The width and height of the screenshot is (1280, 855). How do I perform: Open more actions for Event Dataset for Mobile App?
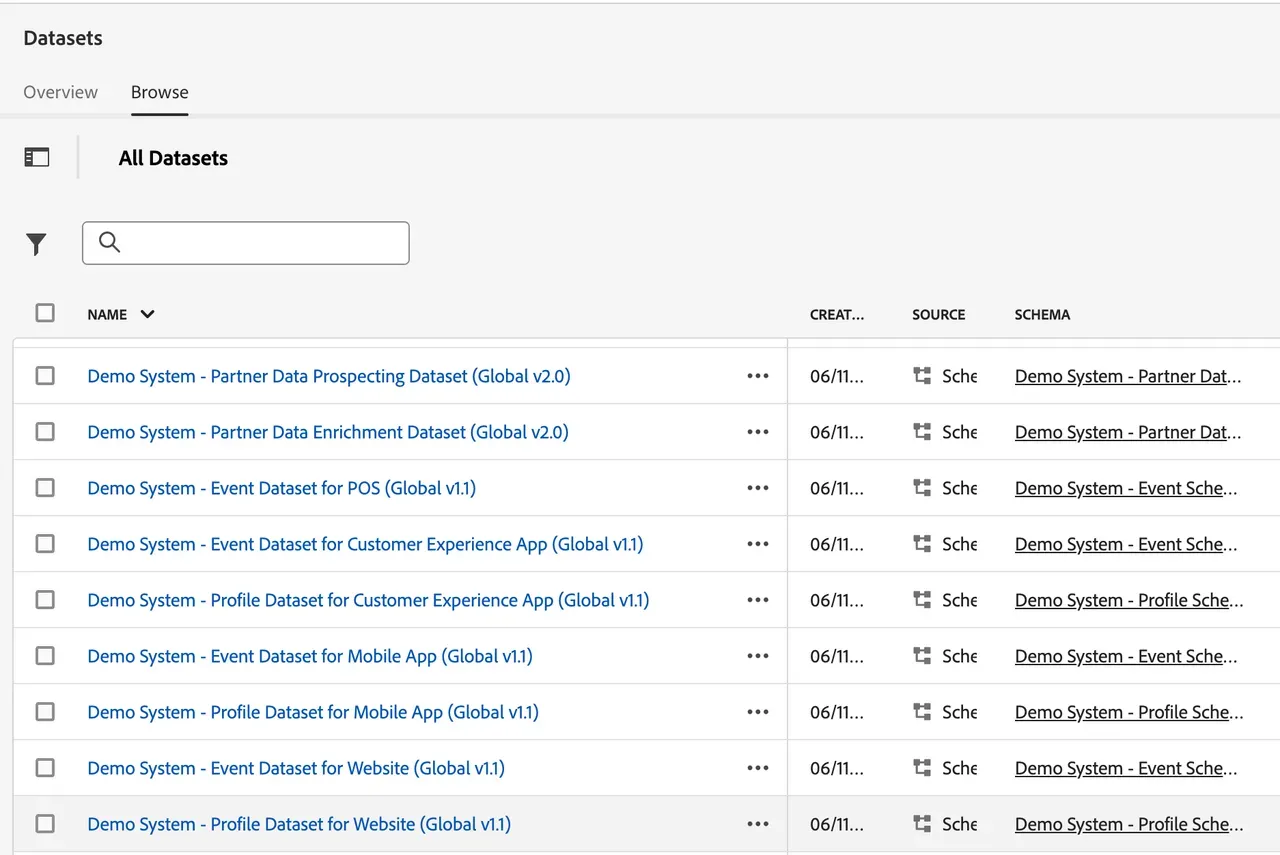tap(758, 656)
